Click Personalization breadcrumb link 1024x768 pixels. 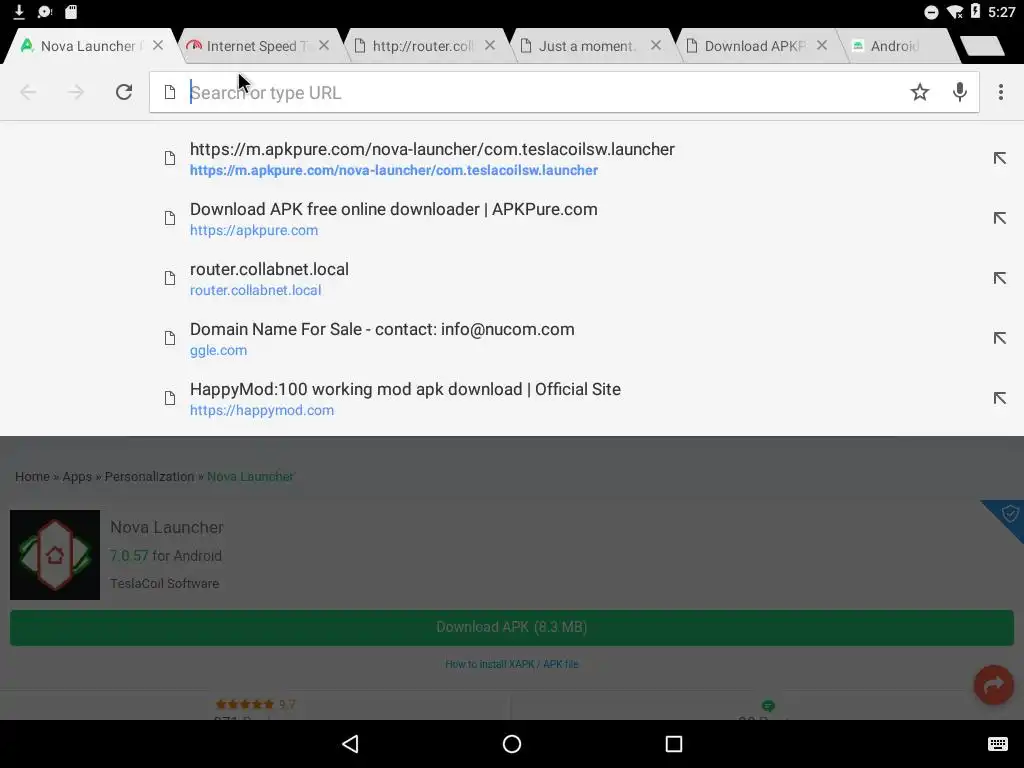[x=150, y=477]
